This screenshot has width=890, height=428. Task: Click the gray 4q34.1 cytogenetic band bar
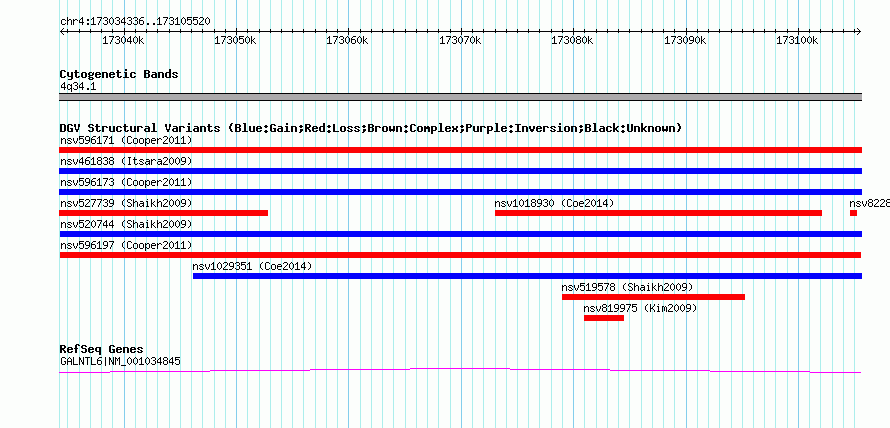click(x=461, y=97)
